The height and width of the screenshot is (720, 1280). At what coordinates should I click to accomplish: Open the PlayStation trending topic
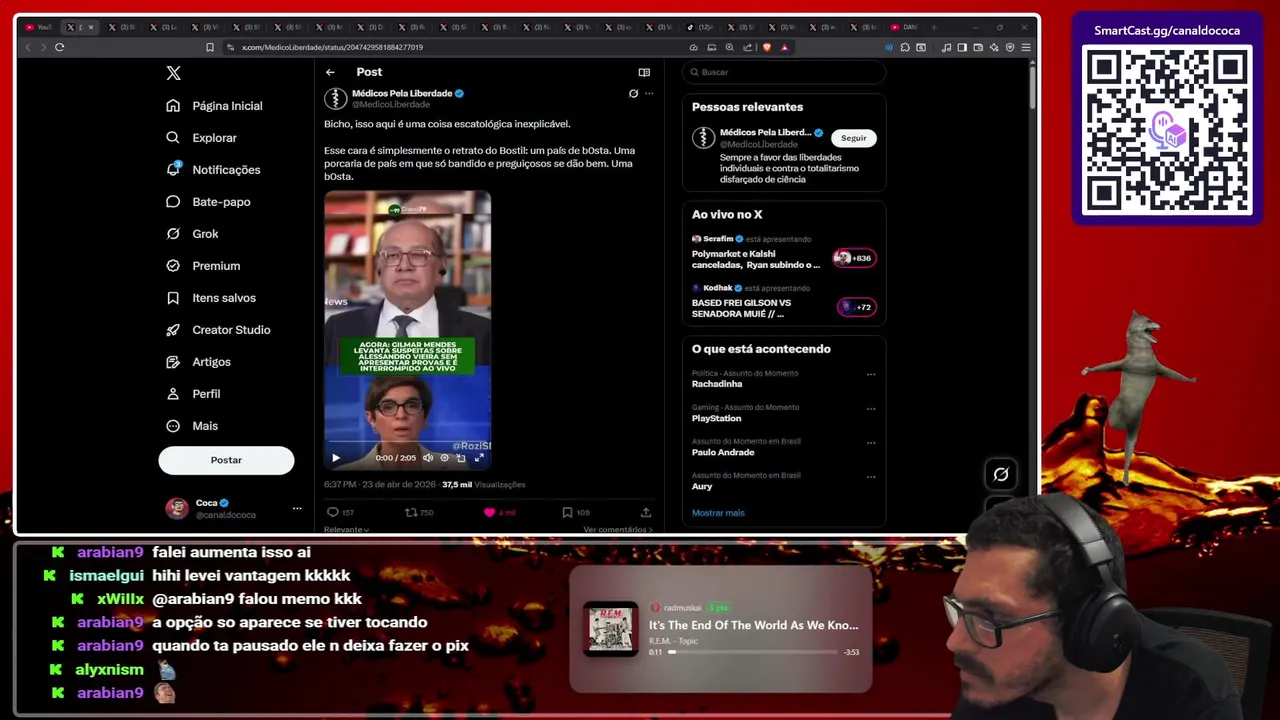(717, 418)
